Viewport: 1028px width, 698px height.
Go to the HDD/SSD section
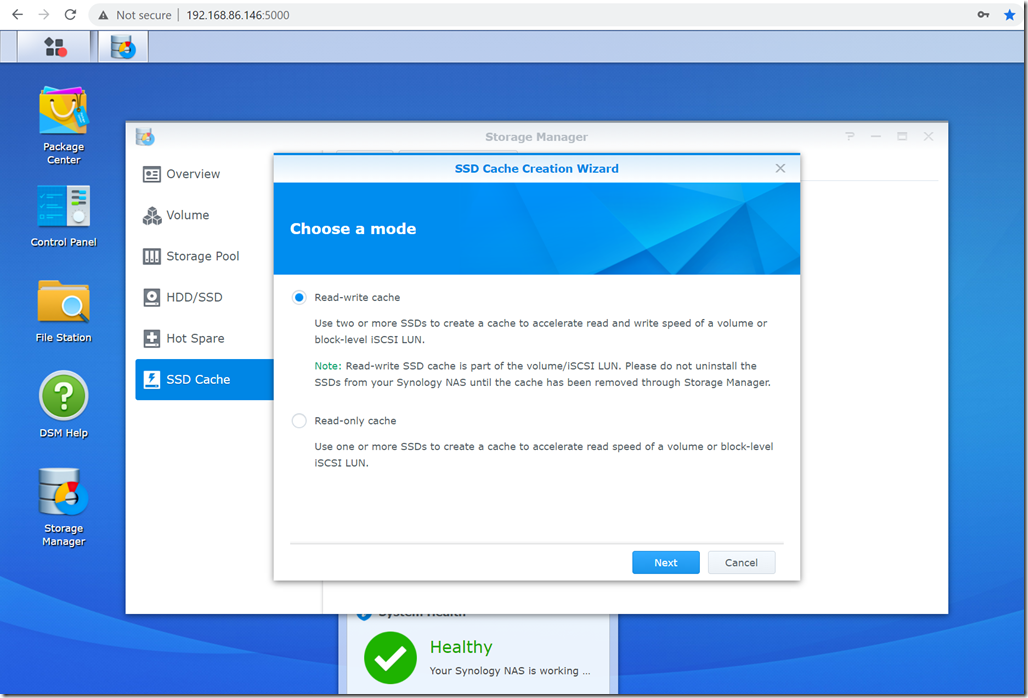pos(205,298)
